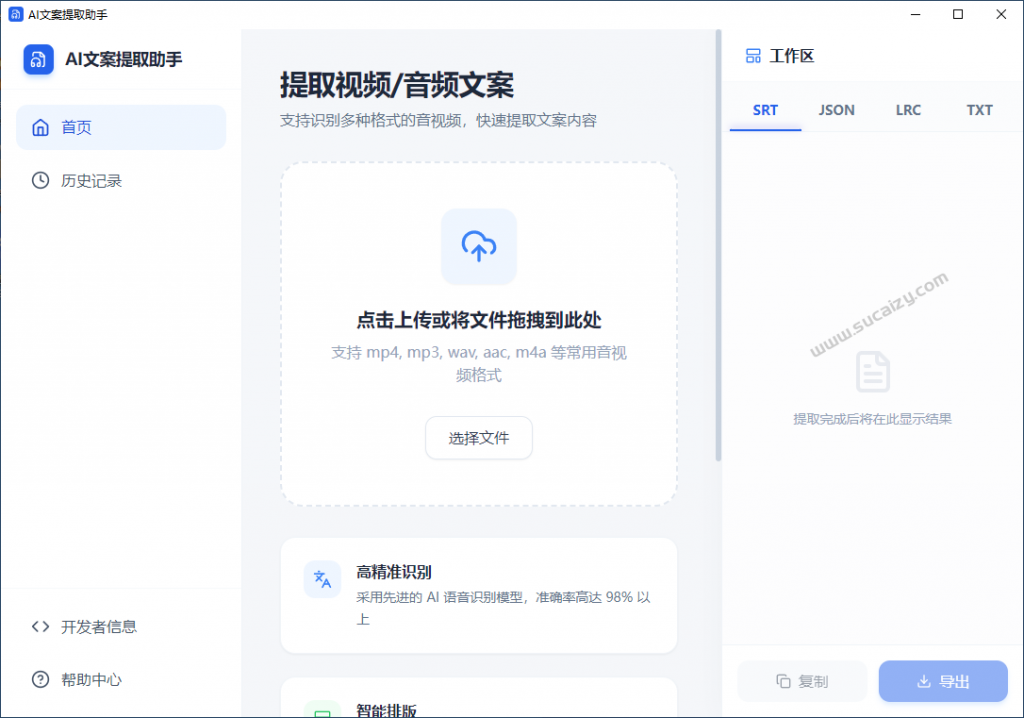Click the app icon in the title bar
Viewport: 1024px width, 718px height.
point(16,14)
